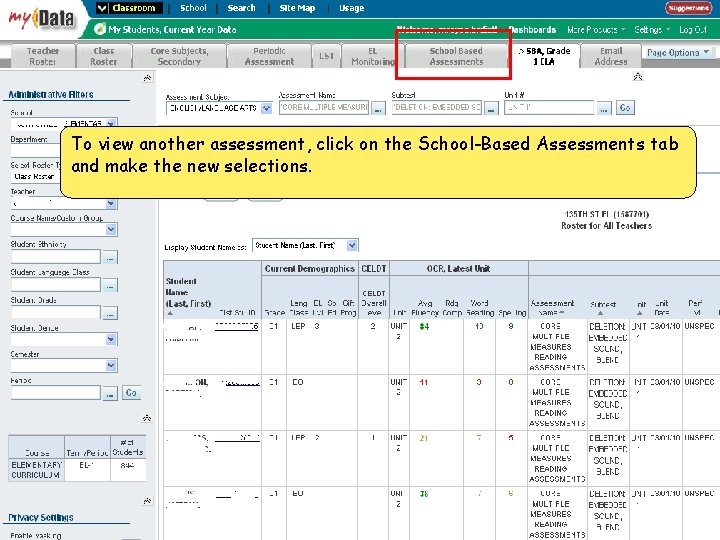Expand the More Products menu
Viewport: 720px width, 540px height.
pos(596,30)
